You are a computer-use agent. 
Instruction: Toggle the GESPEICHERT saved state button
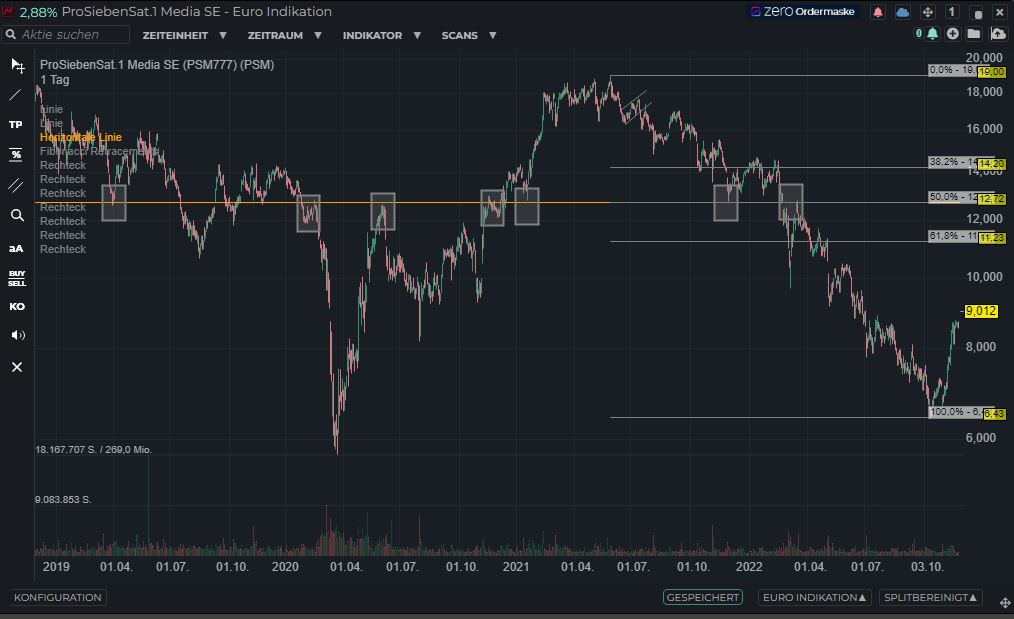[703, 597]
